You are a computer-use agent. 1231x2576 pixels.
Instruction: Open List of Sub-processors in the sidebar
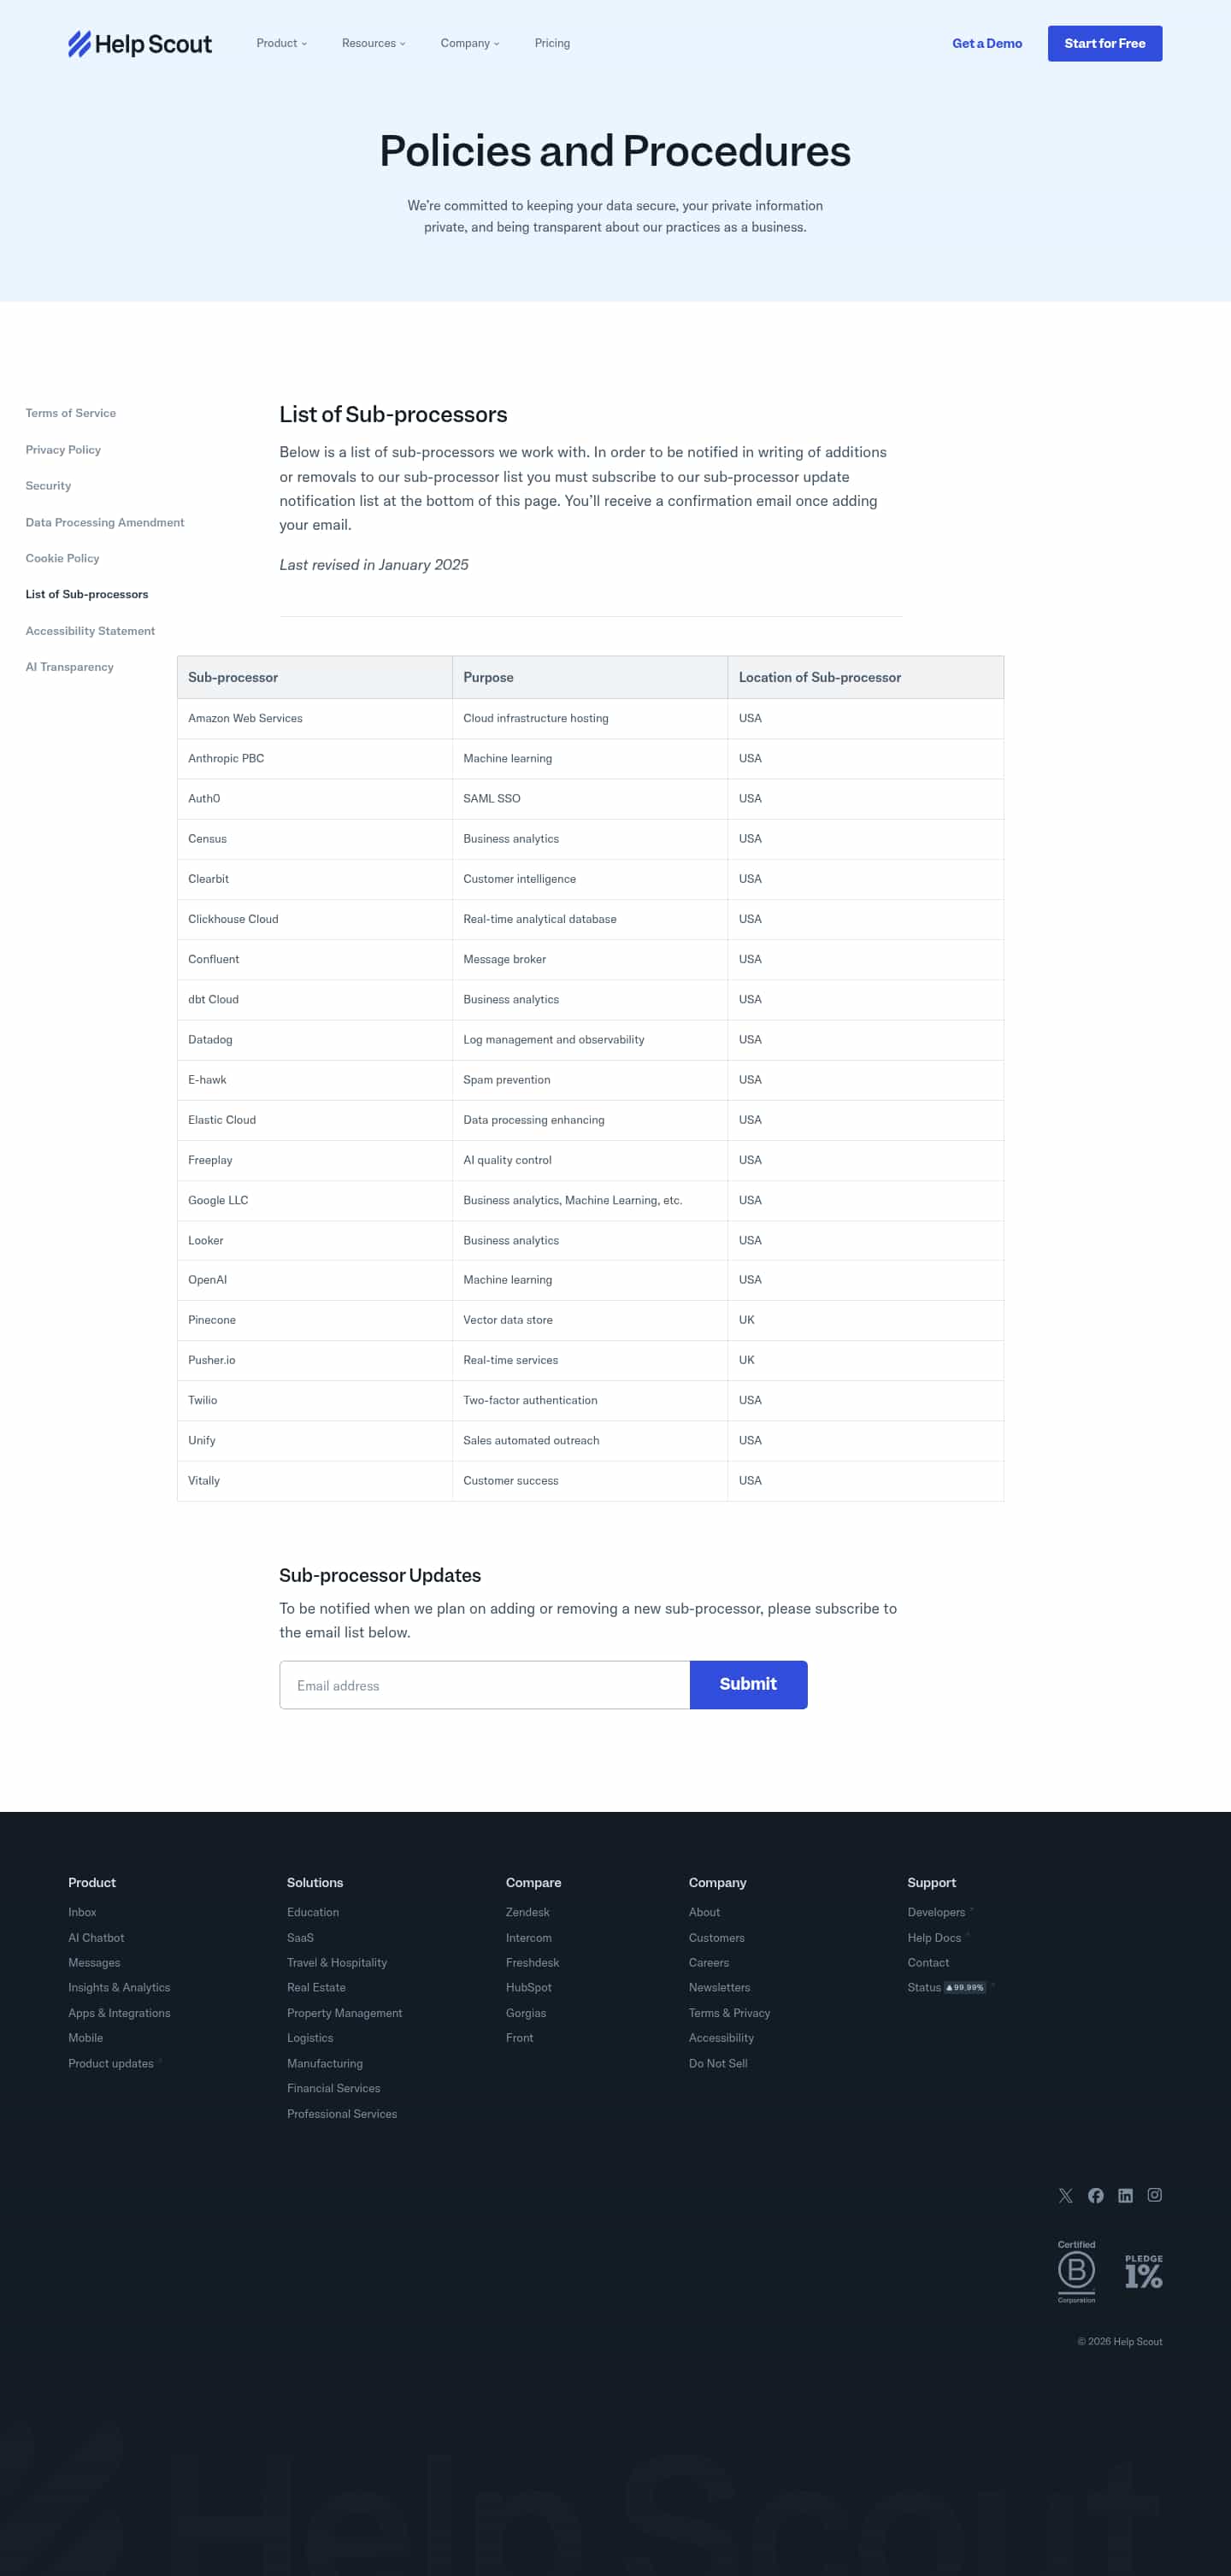click(x=87, y=594)
